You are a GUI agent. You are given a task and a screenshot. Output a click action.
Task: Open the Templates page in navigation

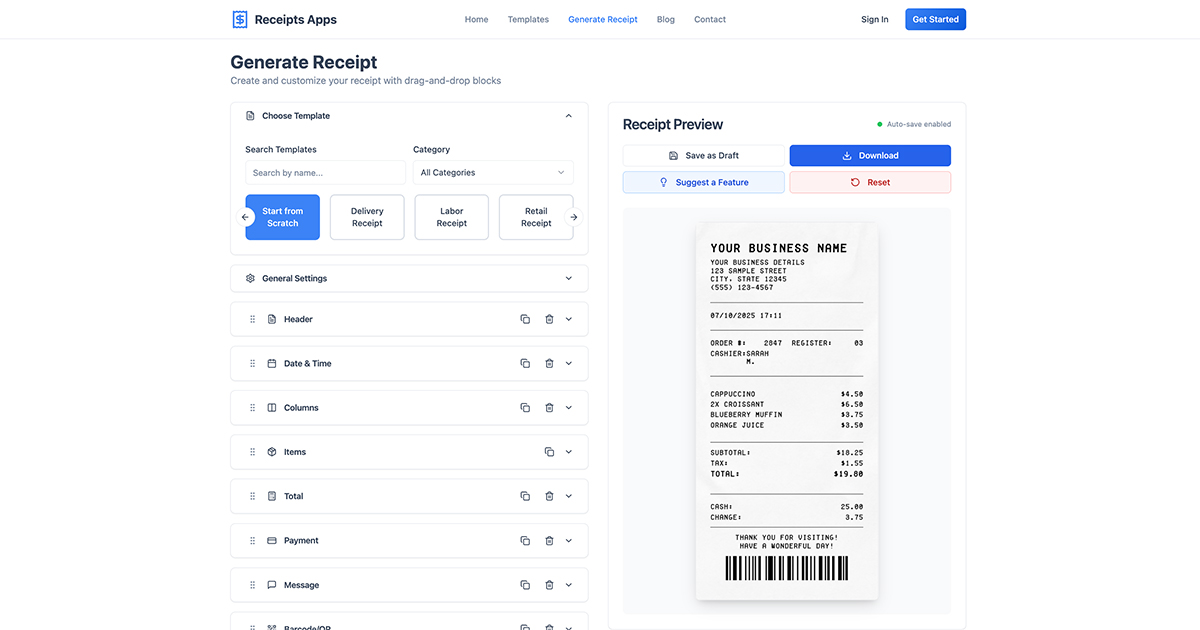tap(528, 19)
